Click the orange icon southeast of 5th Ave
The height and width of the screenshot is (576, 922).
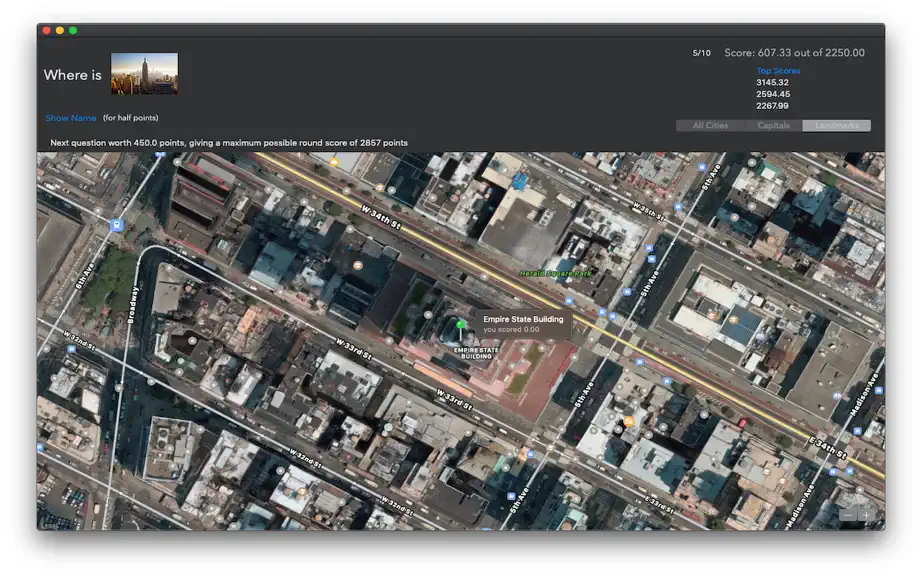[629, 421]
